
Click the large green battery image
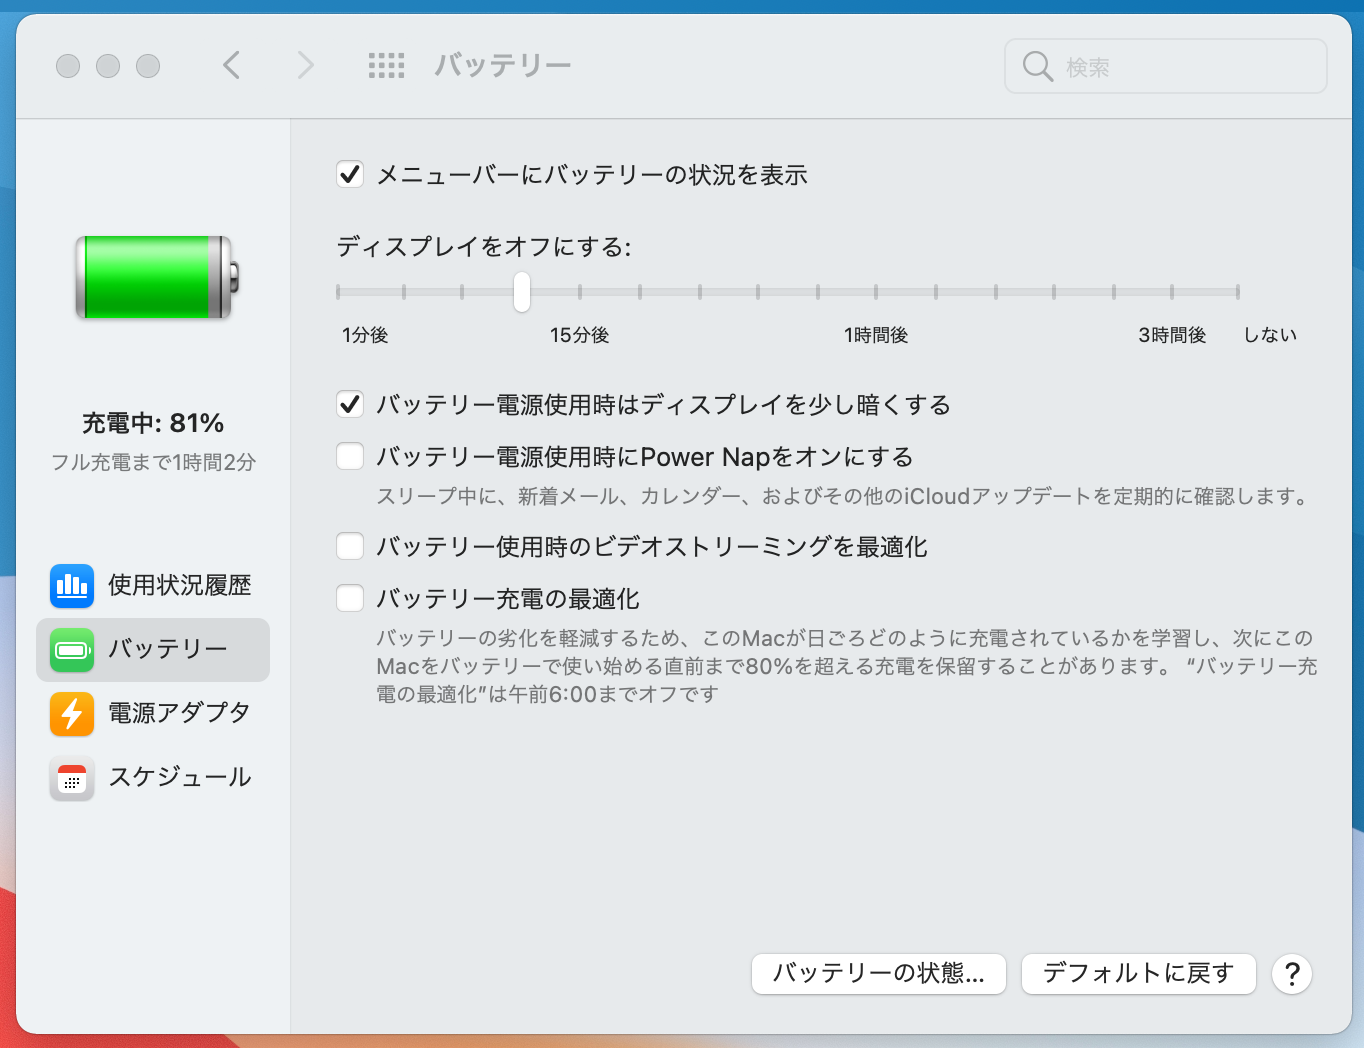pos(157,277)
